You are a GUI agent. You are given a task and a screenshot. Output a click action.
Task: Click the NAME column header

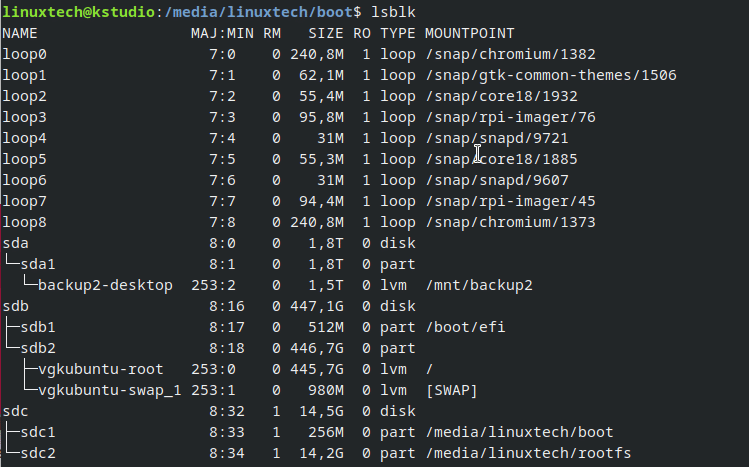(20, 33)
